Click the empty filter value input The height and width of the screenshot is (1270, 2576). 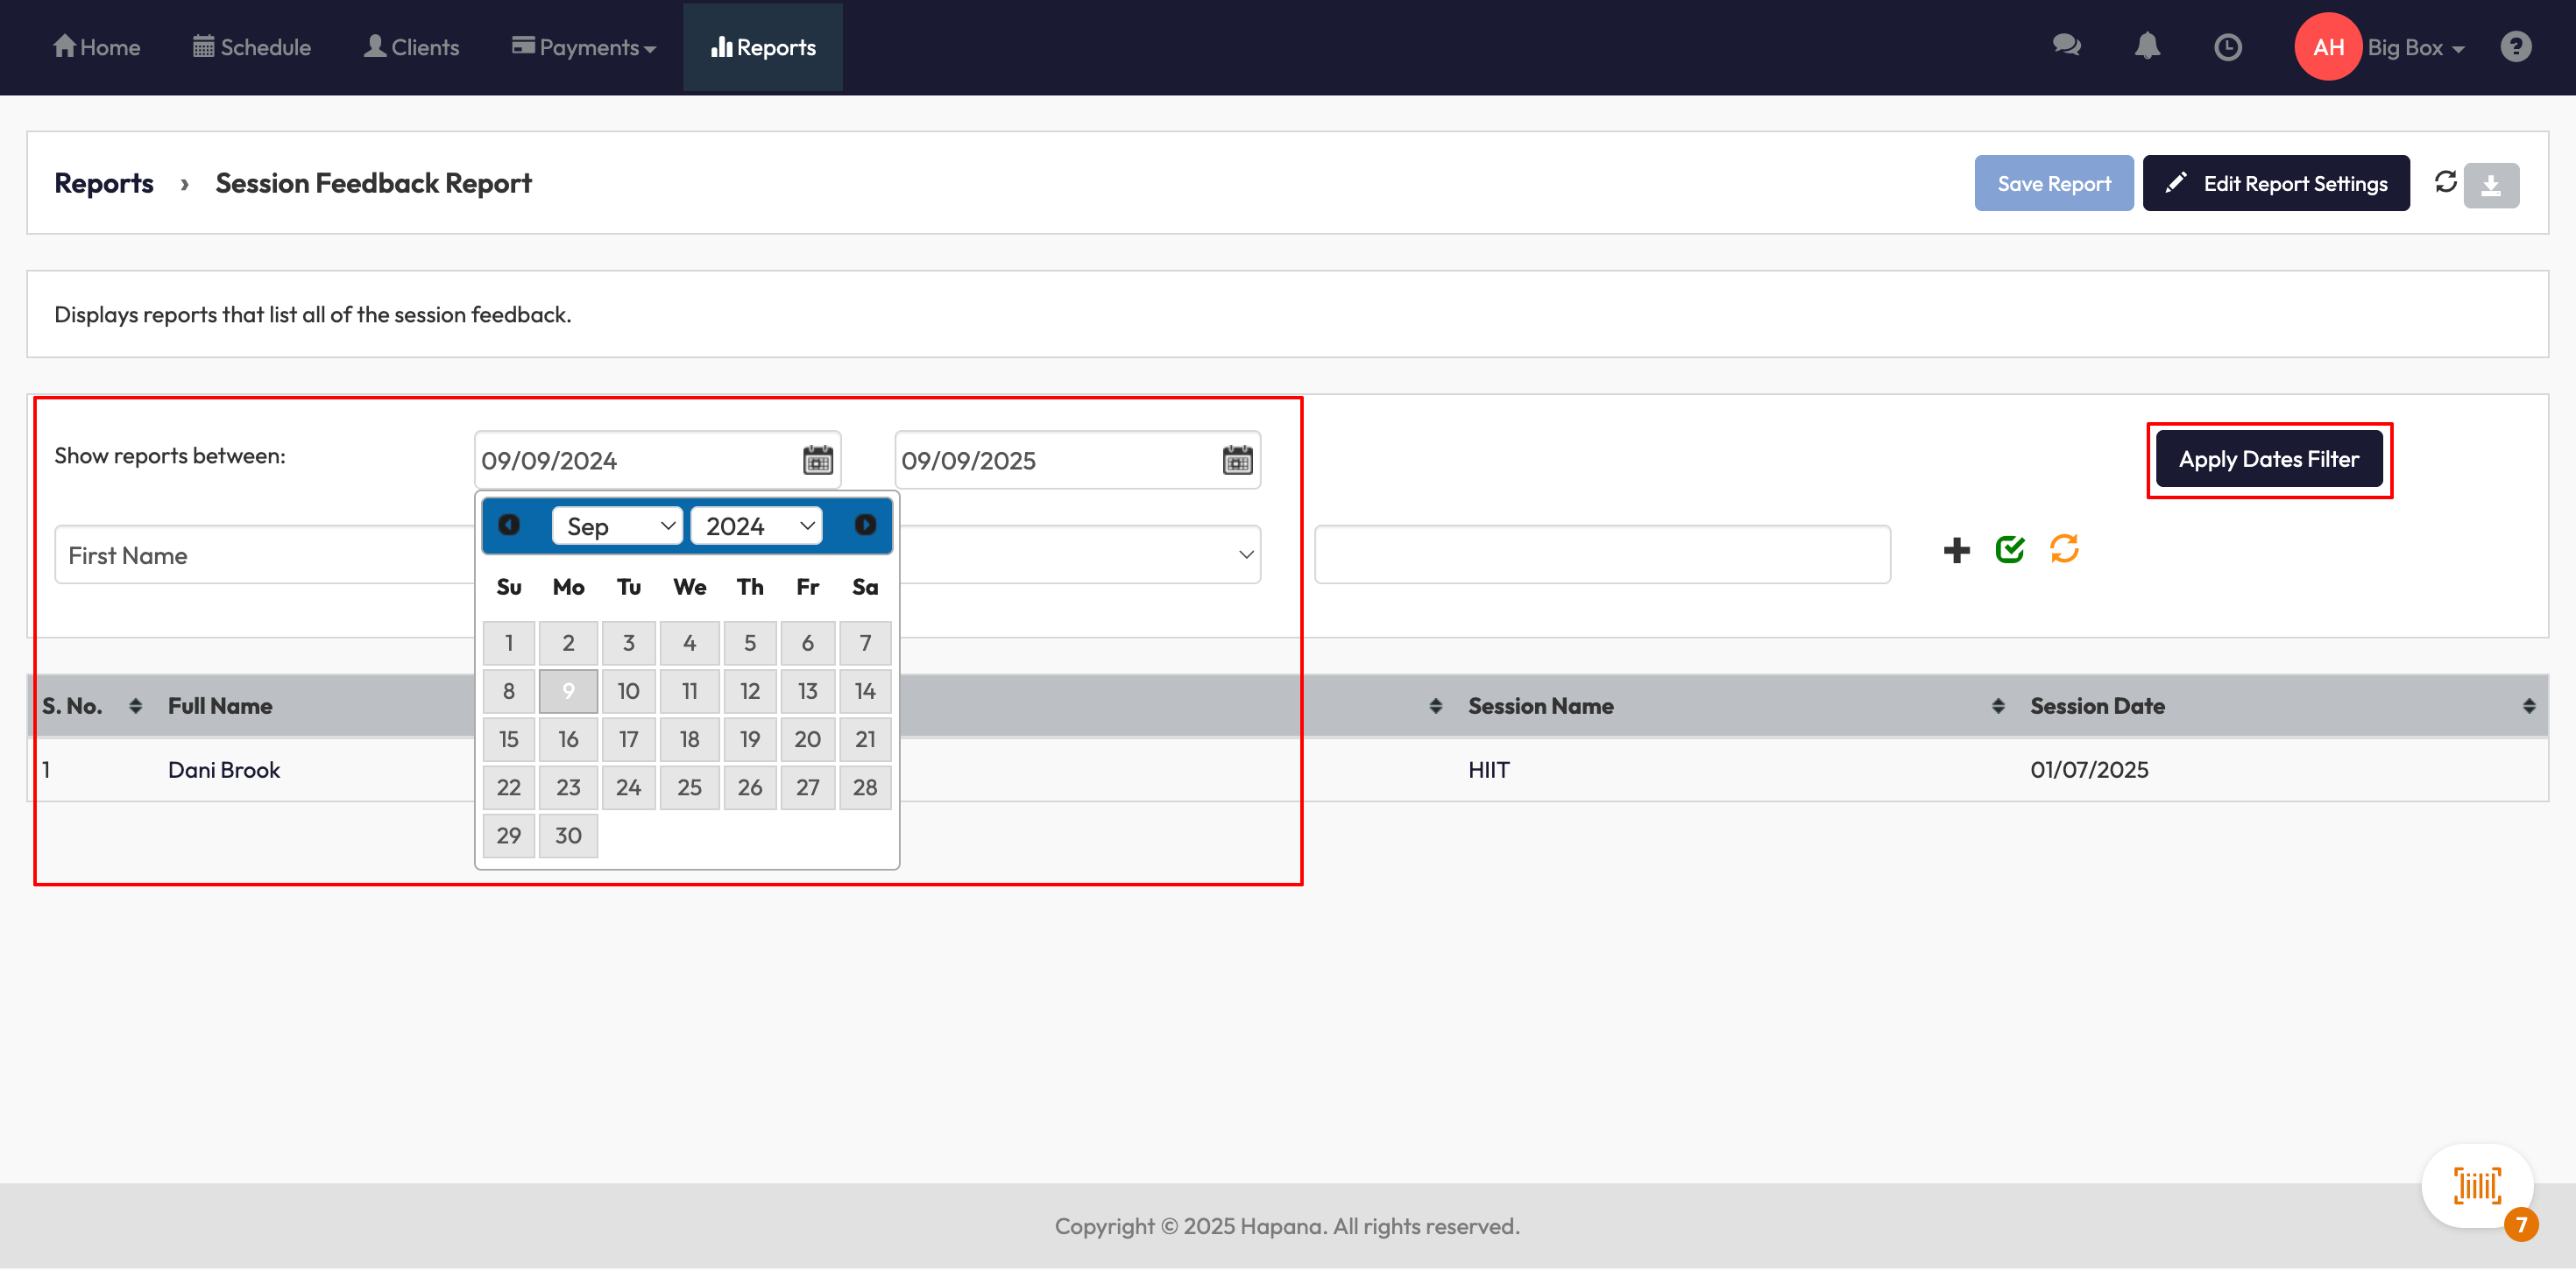pos(1602,555)
